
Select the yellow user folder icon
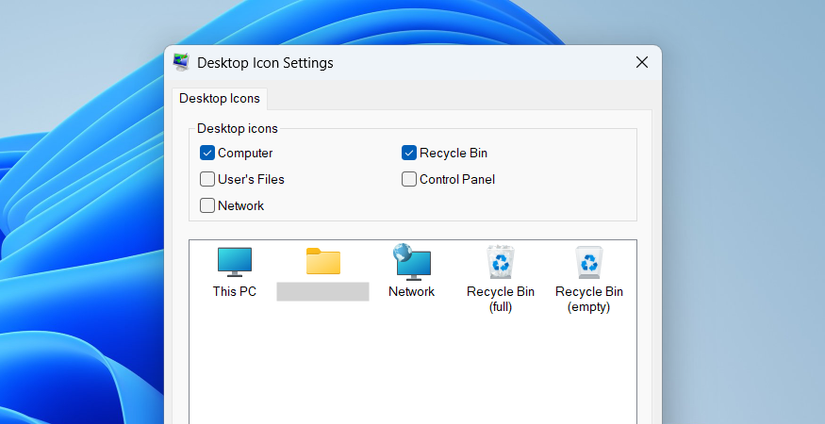click(323, 261)
